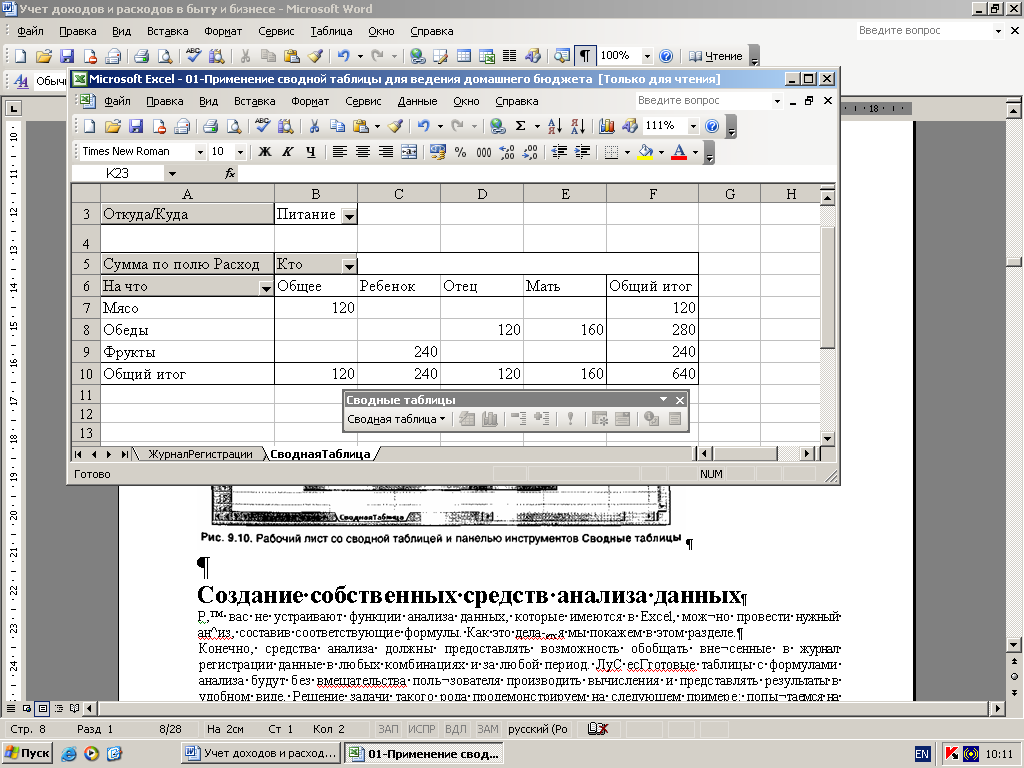The height and width of the screenshot is (768, 1024).
Task: Click the Copy icon in Excel toolbar
Action: coord(337,126)
